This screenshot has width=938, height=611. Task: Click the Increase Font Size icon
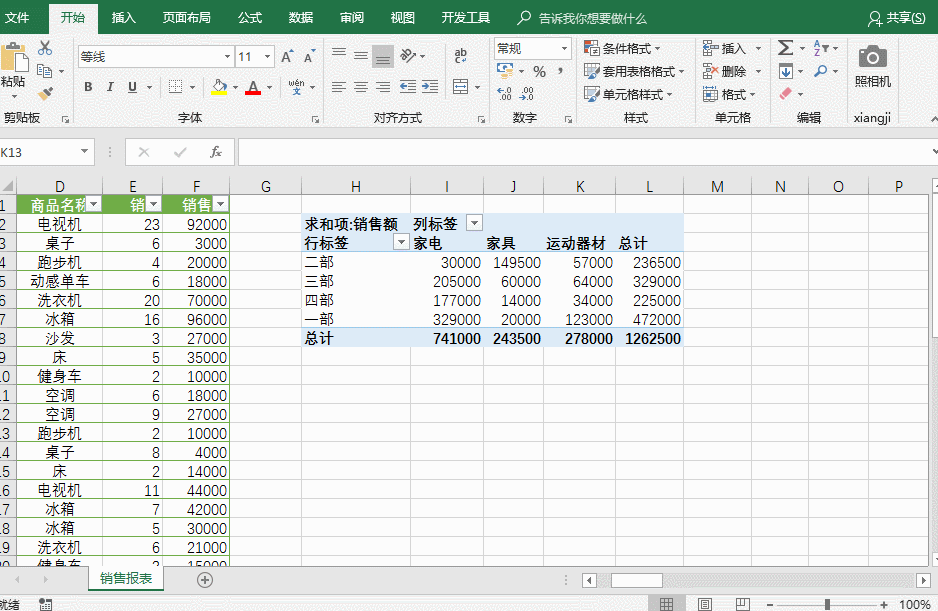point(287,57)
